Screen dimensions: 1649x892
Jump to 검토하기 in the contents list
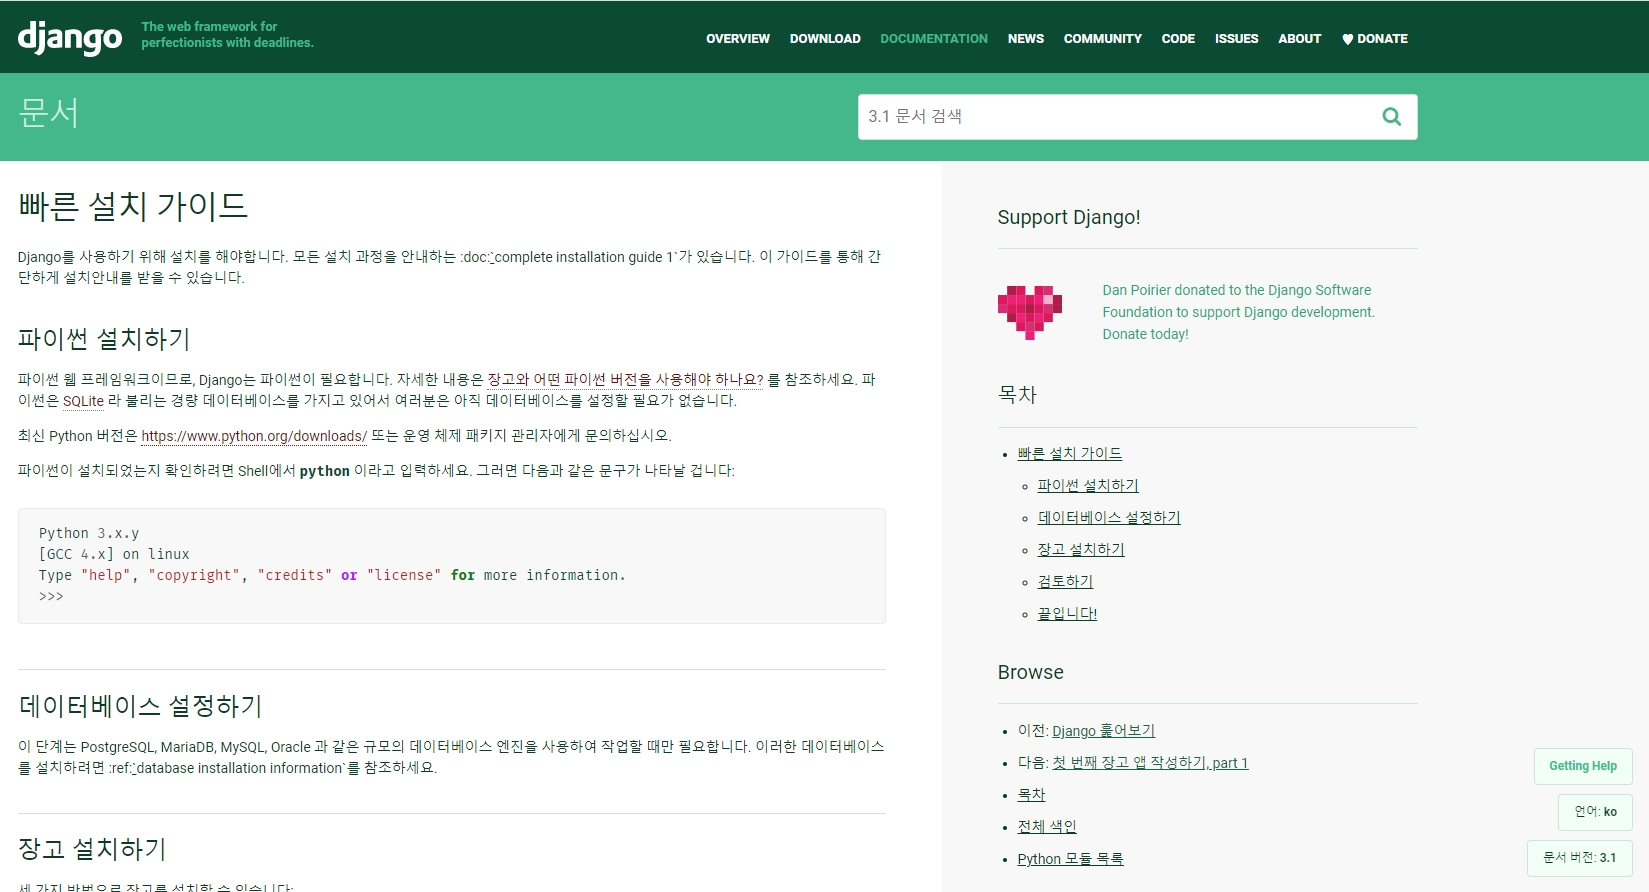pyautogui.click(x=1065, y=582)
